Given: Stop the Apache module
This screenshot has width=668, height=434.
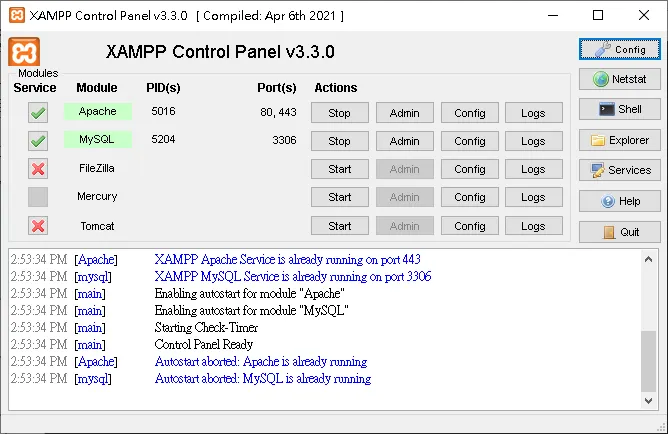Looking at the screenshot, I should point(340,113).
